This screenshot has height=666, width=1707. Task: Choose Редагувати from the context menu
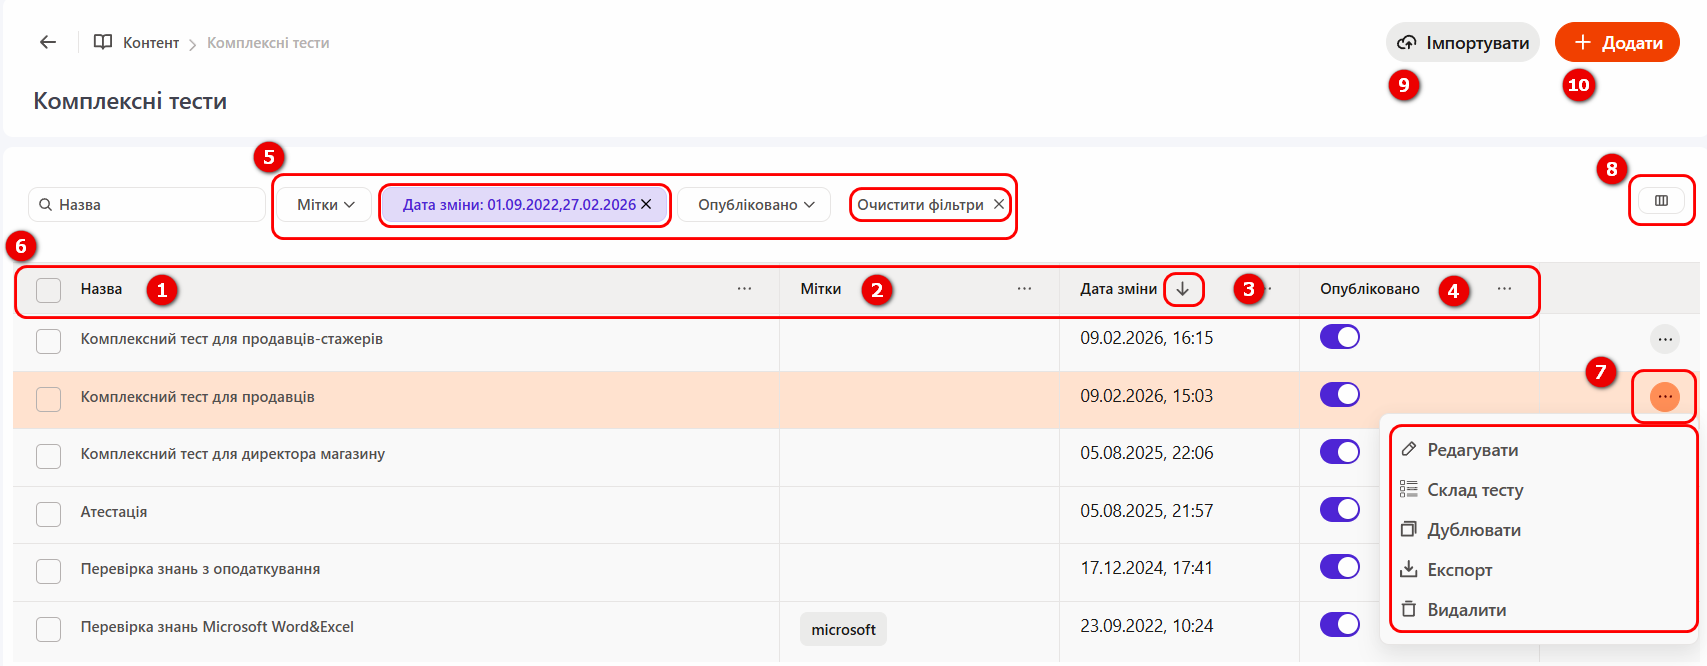click(1472, 450)
